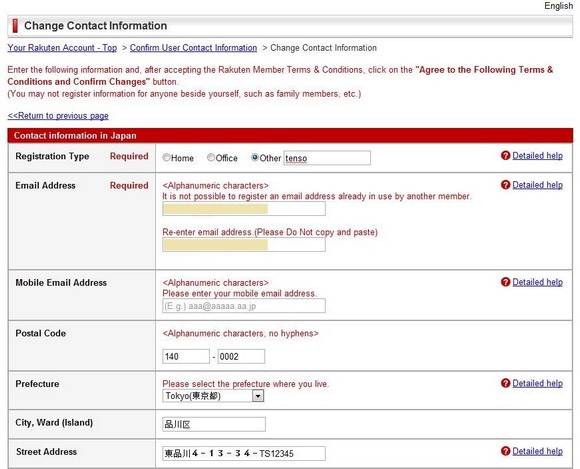
Task: Click the City, Ward field with 品川区
Action: coord(214,424)
